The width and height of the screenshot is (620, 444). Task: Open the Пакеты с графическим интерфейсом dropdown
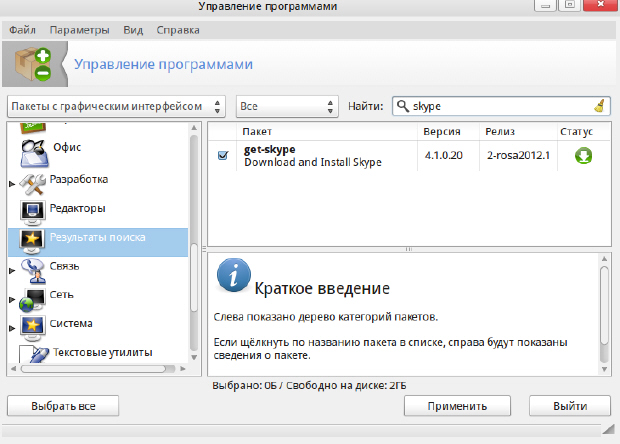tap(116, 106)
